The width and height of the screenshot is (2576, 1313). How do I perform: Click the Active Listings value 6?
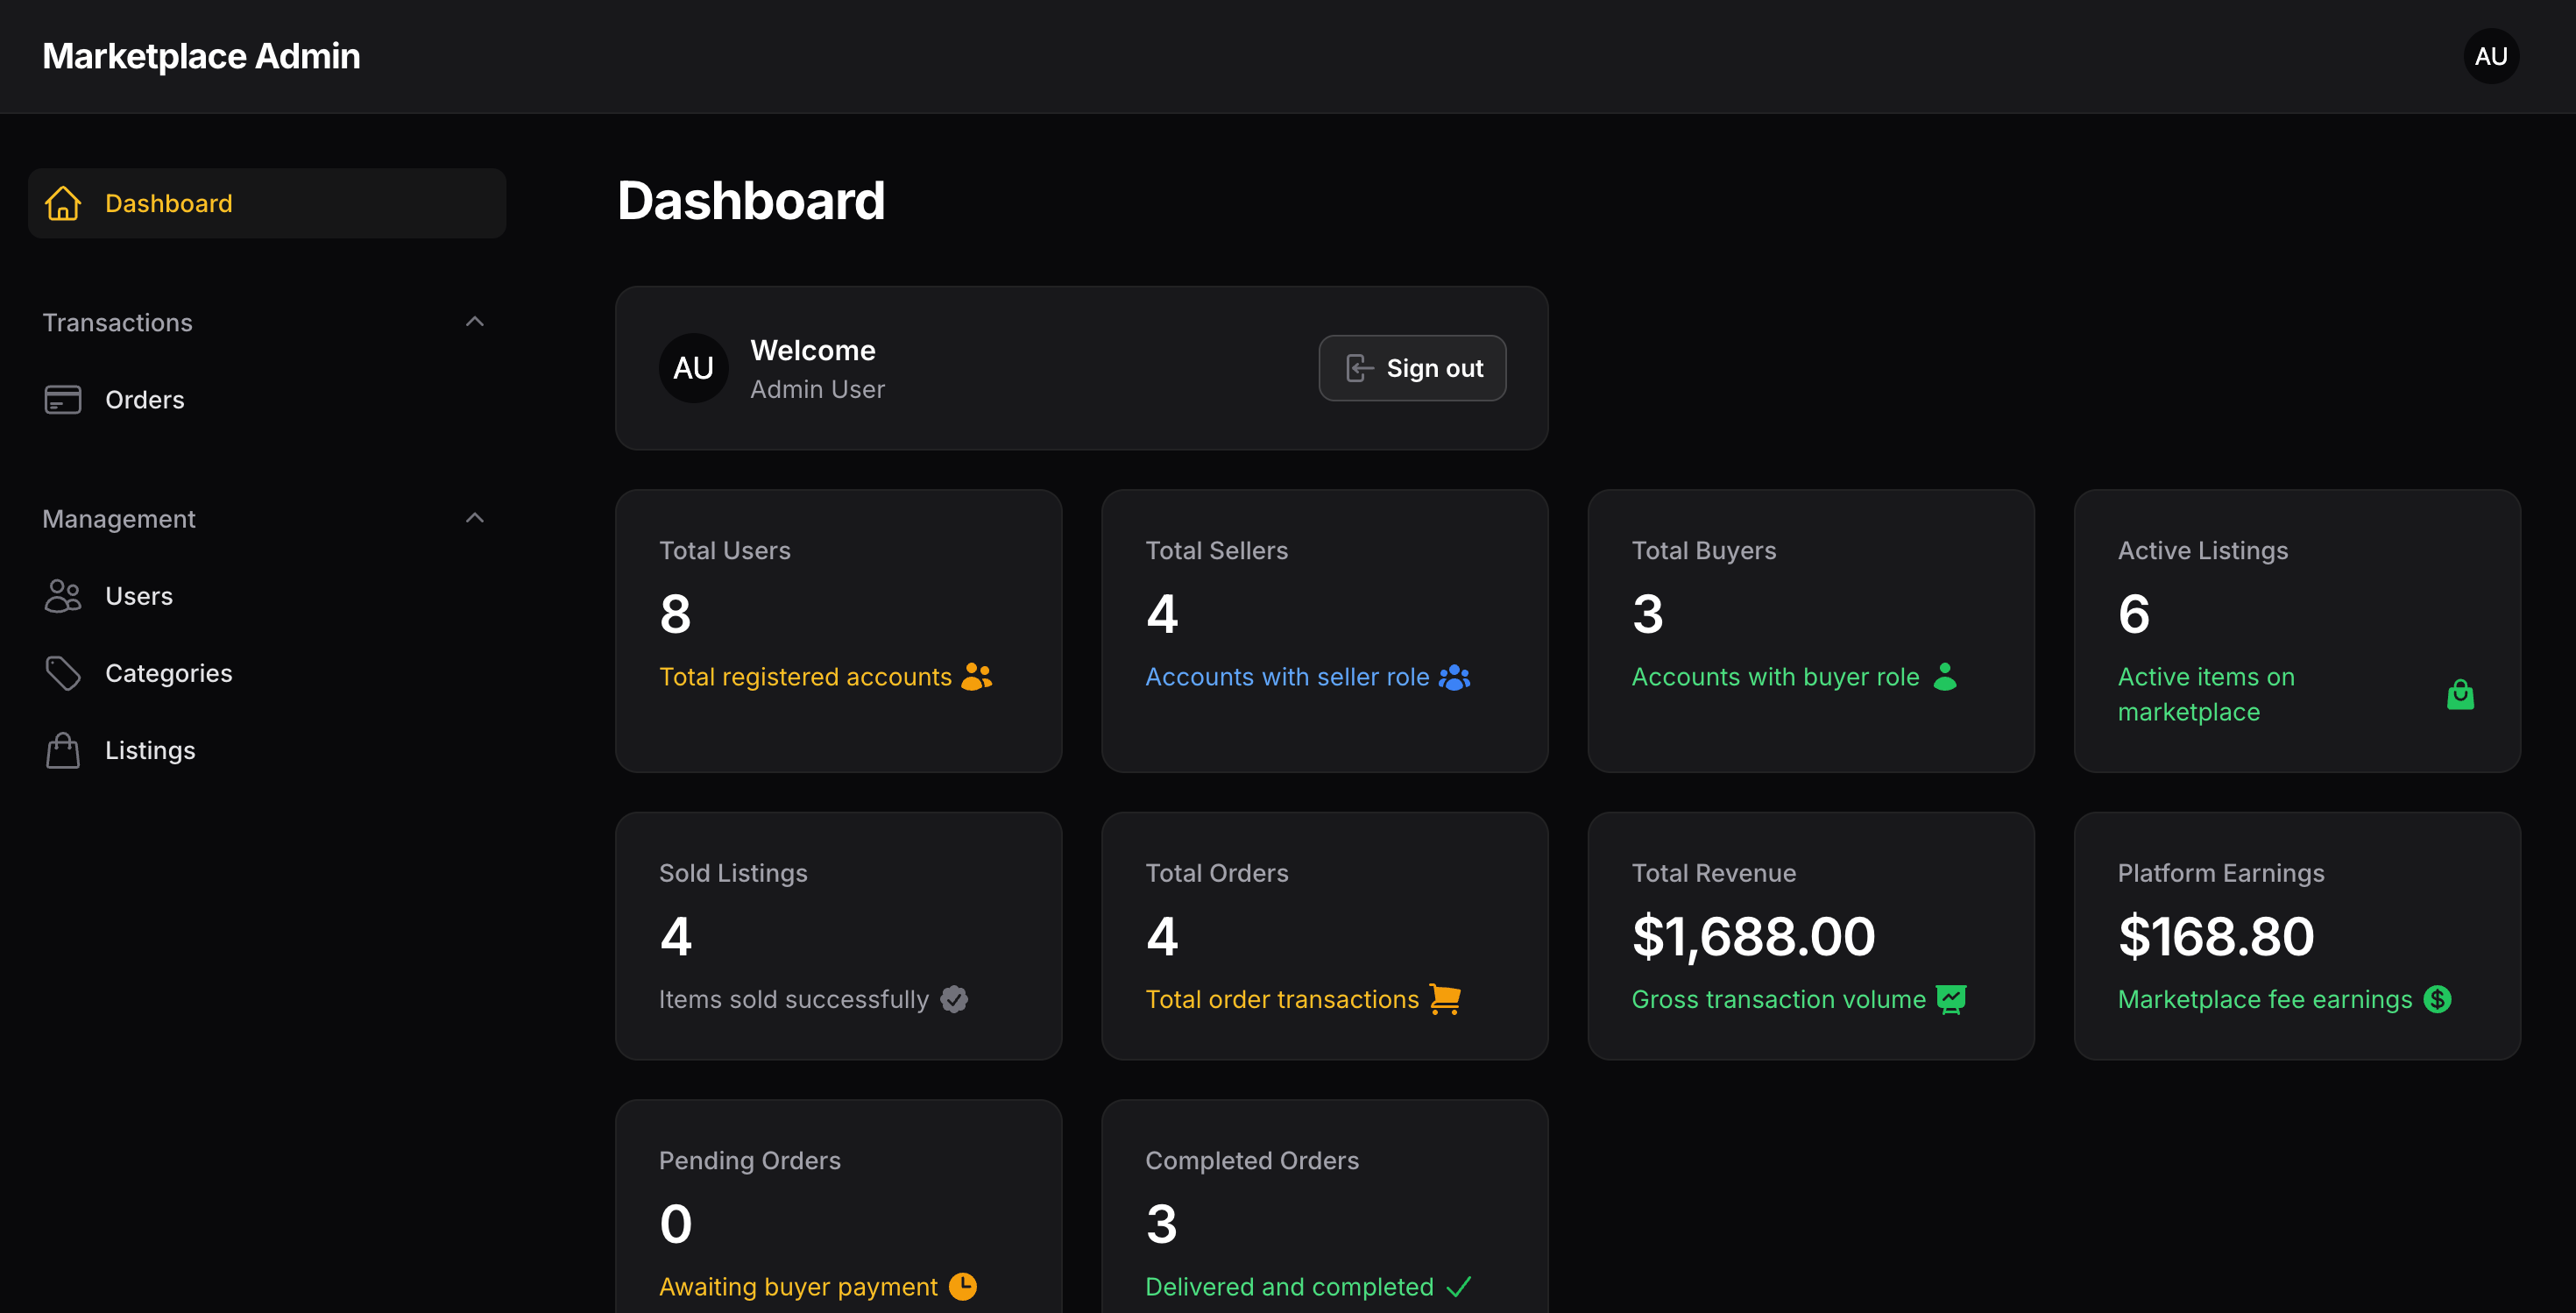(2133, 613)
